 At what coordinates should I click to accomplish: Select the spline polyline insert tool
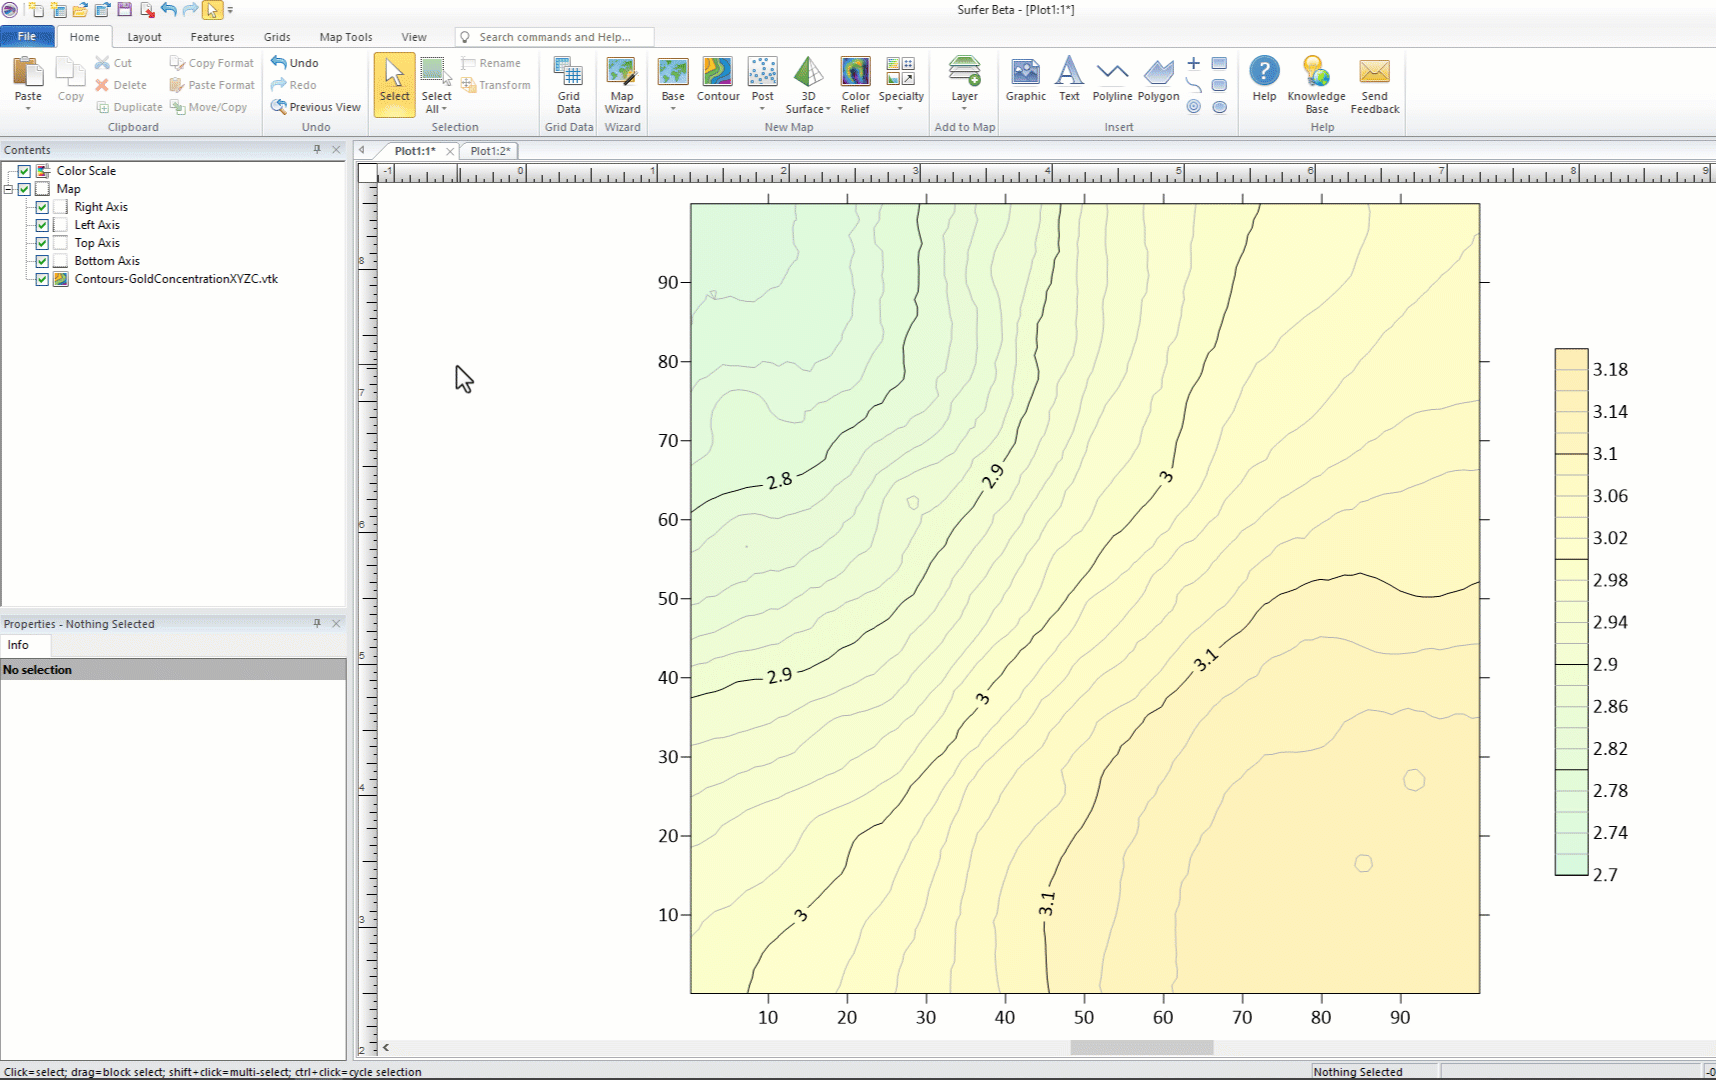1193,85
